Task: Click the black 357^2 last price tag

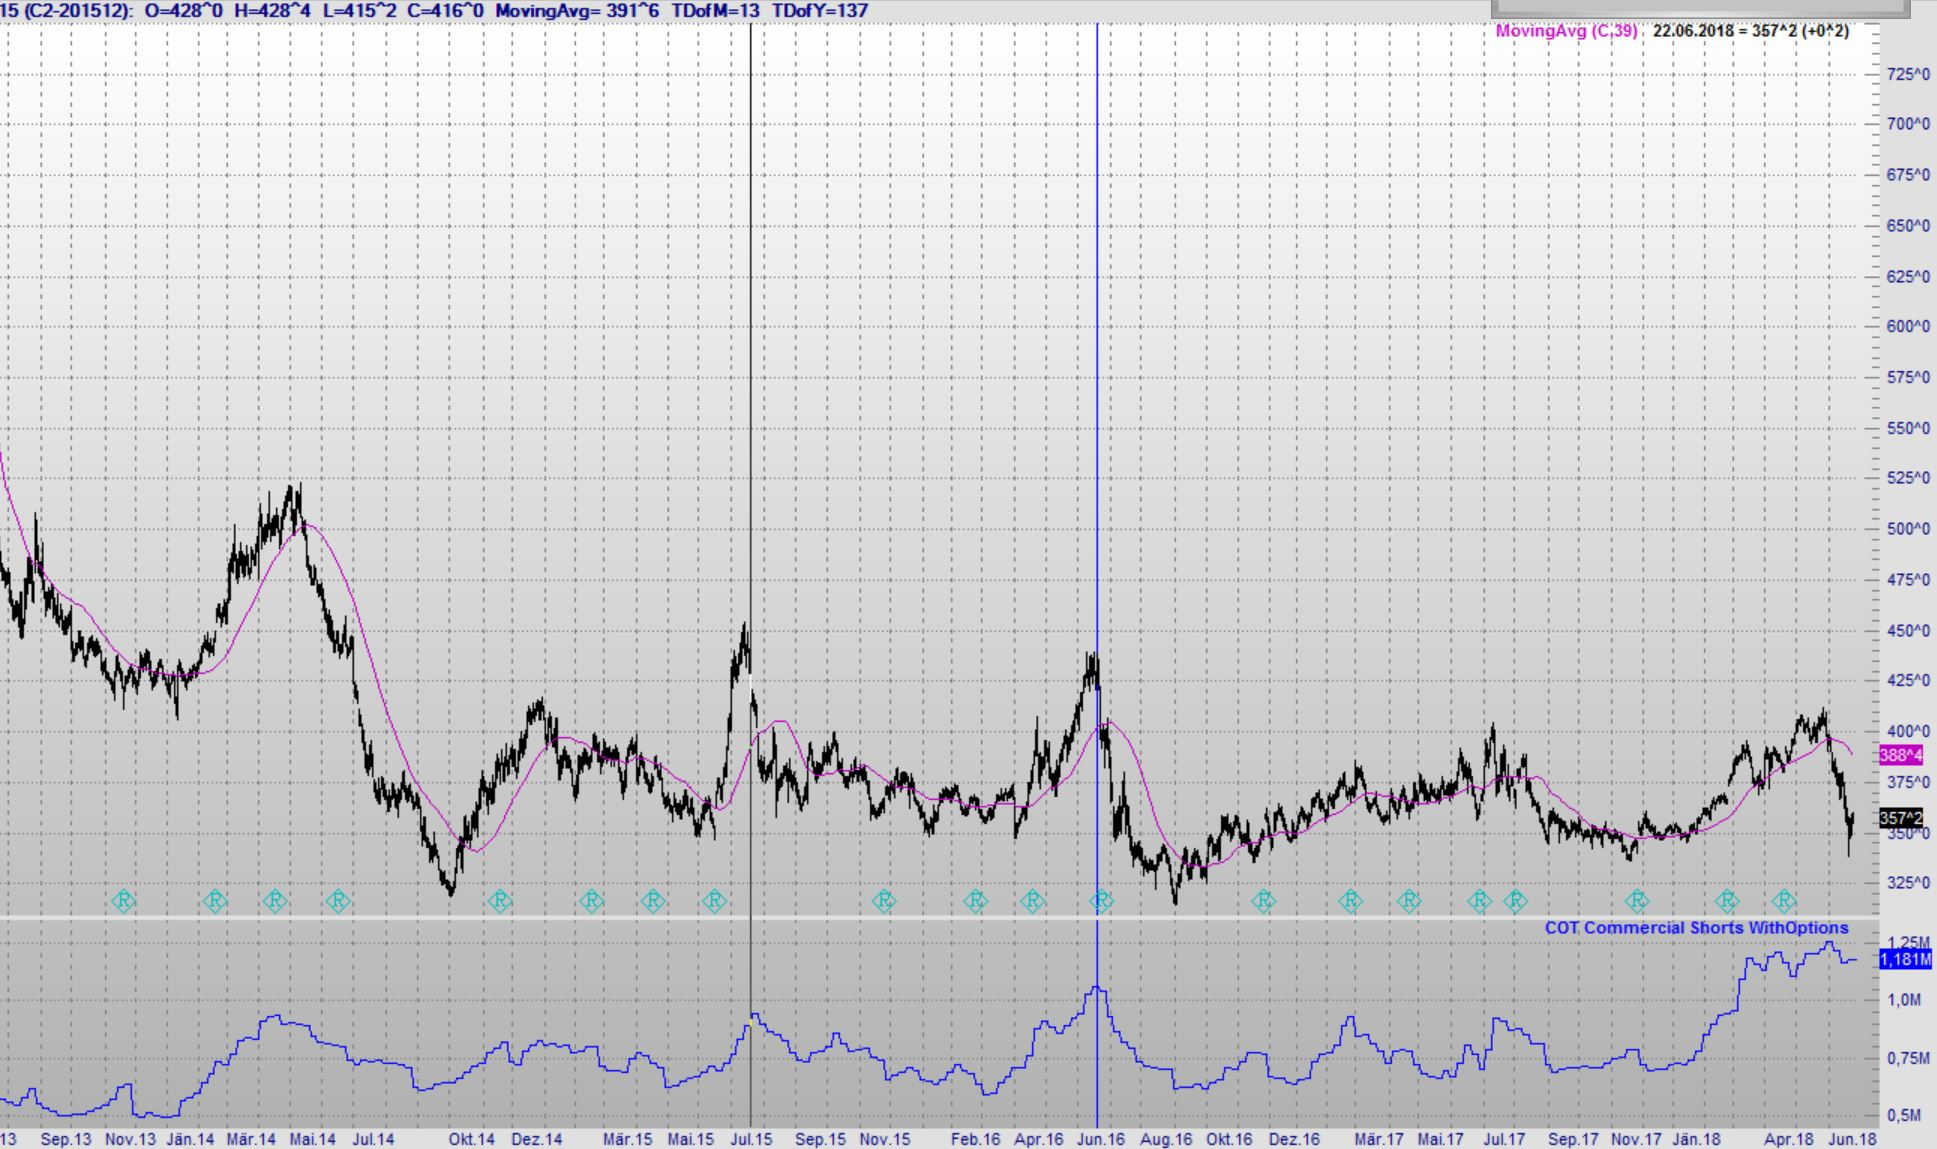Action: tap(1900, 818)
